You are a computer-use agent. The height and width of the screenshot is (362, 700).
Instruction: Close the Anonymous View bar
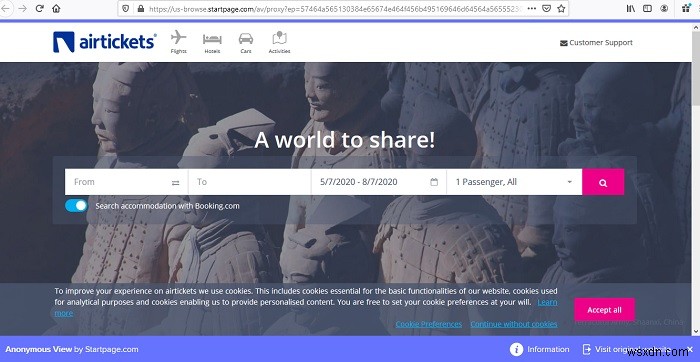point(690,349)
